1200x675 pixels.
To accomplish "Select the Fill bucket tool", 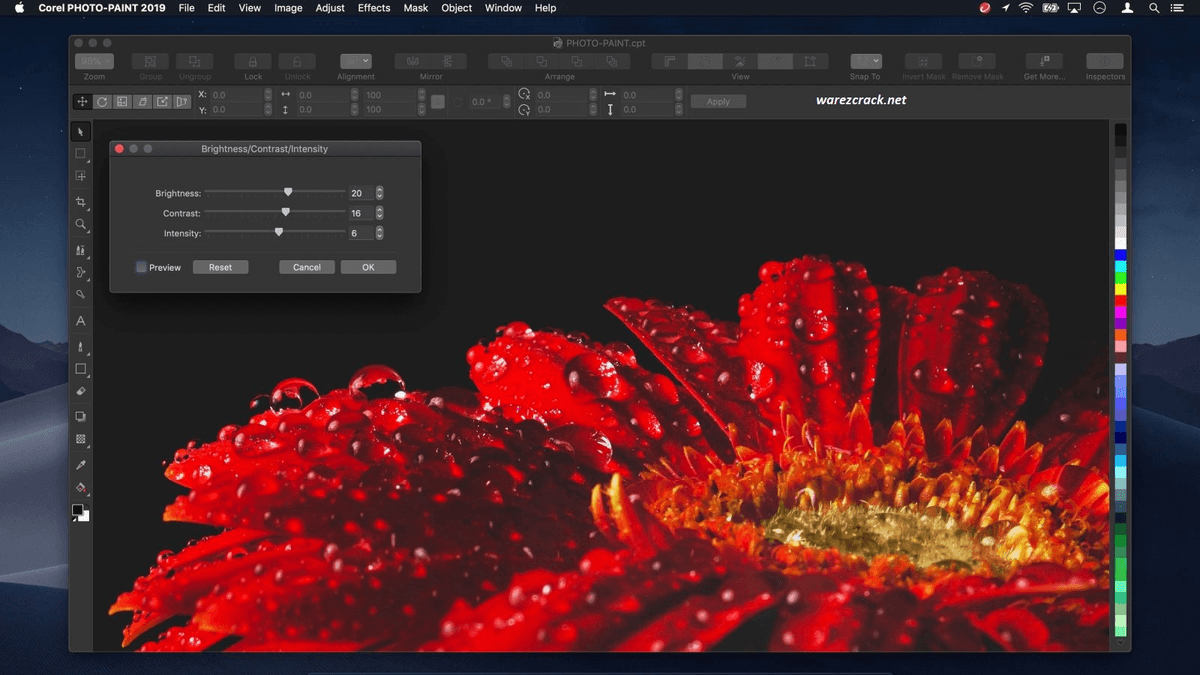I will [x=81, y=488].
